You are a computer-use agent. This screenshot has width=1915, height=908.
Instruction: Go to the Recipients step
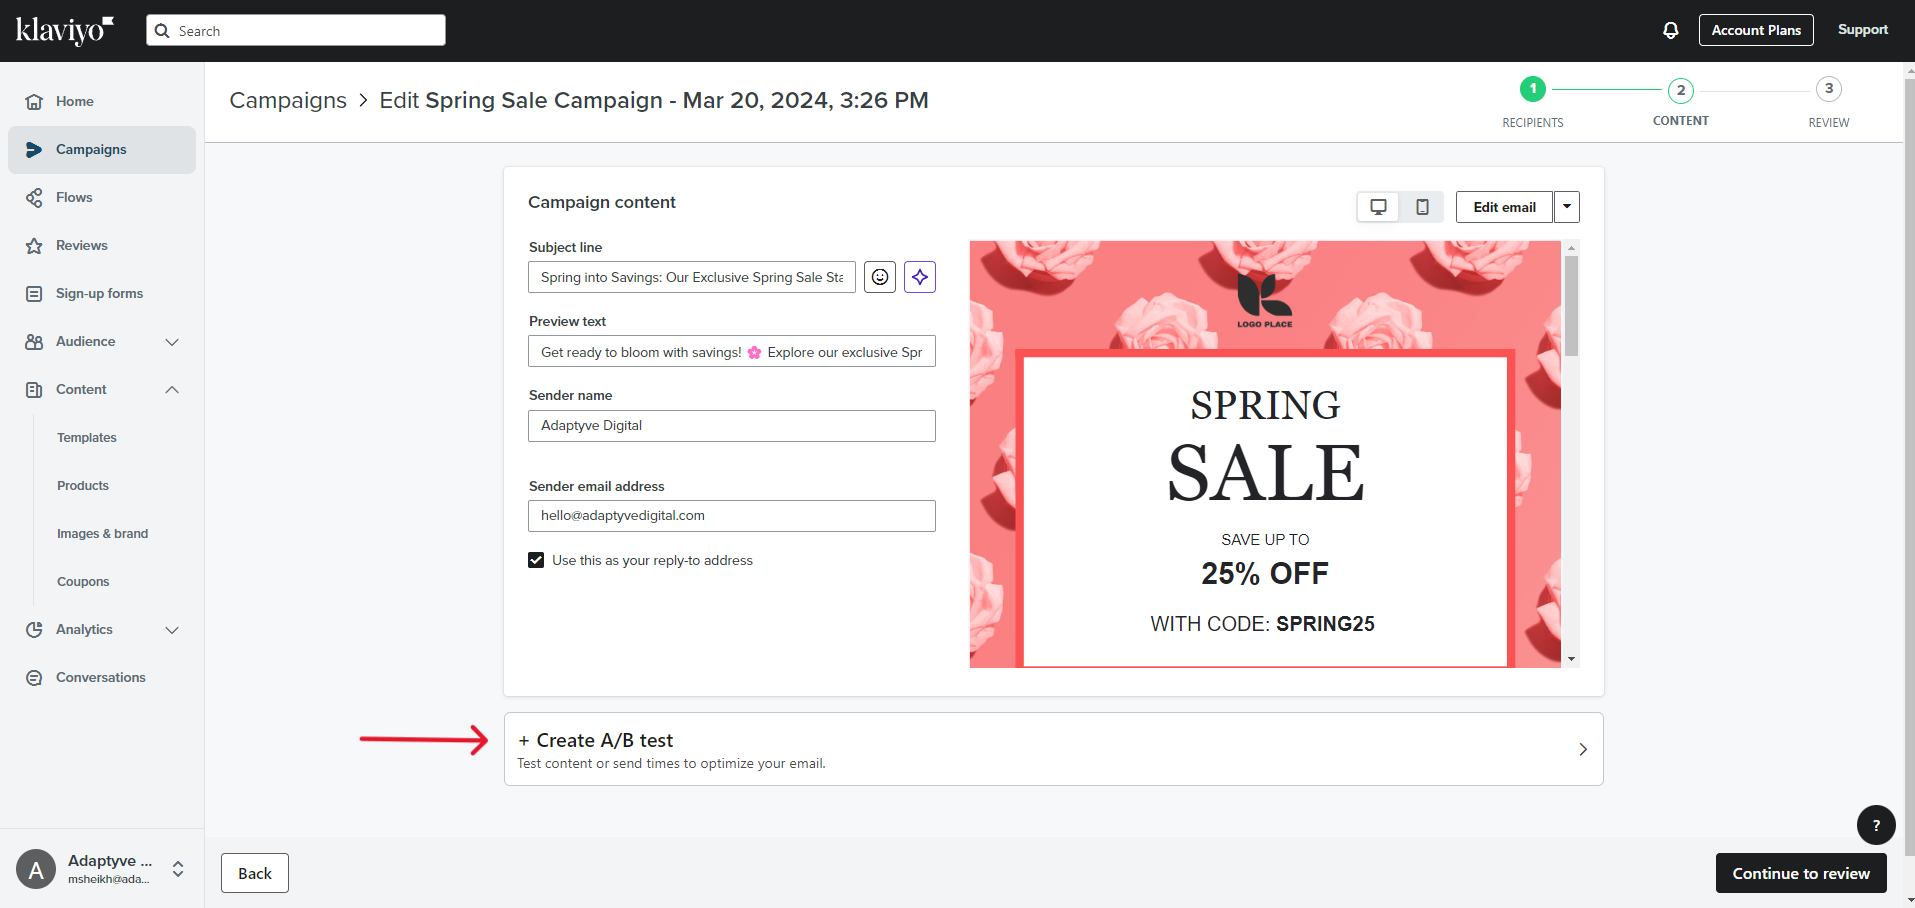coord(1532,90)
